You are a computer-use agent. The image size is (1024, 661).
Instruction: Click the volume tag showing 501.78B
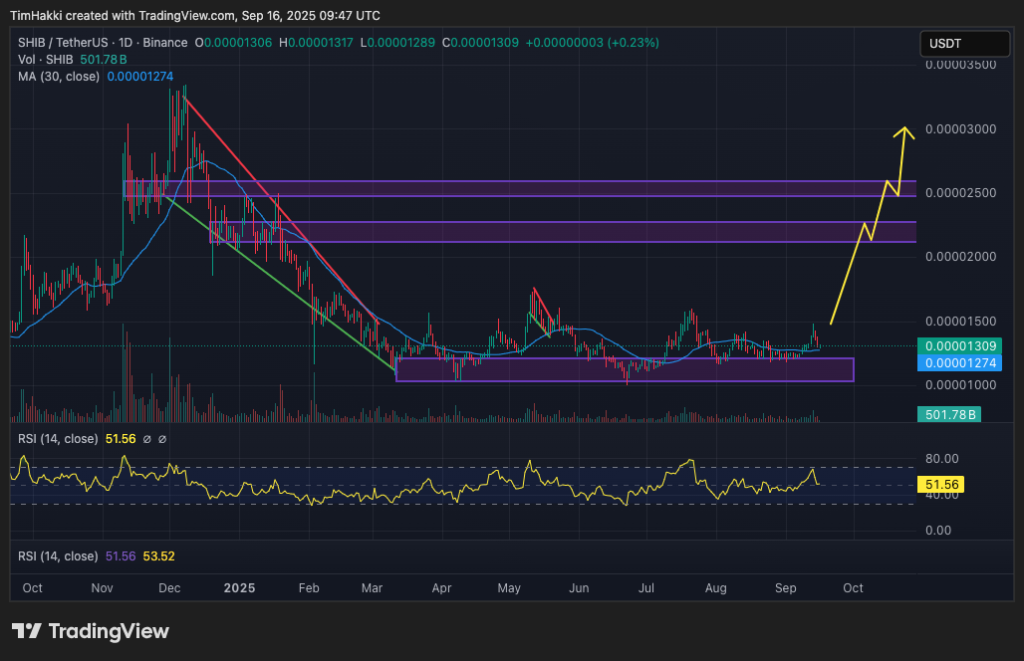(948, 412)
